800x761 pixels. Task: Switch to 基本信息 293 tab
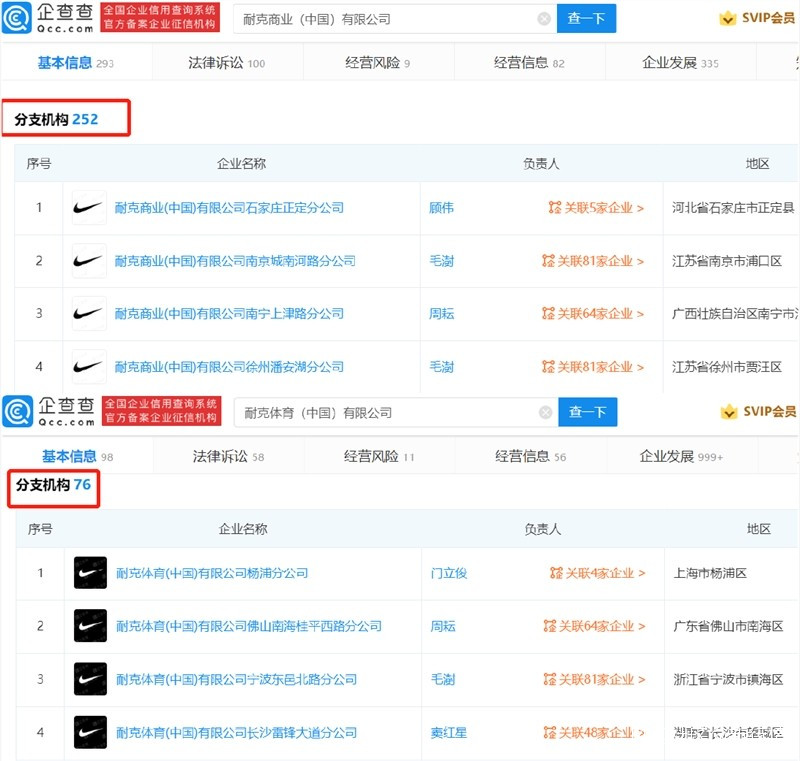coord(76,63)
